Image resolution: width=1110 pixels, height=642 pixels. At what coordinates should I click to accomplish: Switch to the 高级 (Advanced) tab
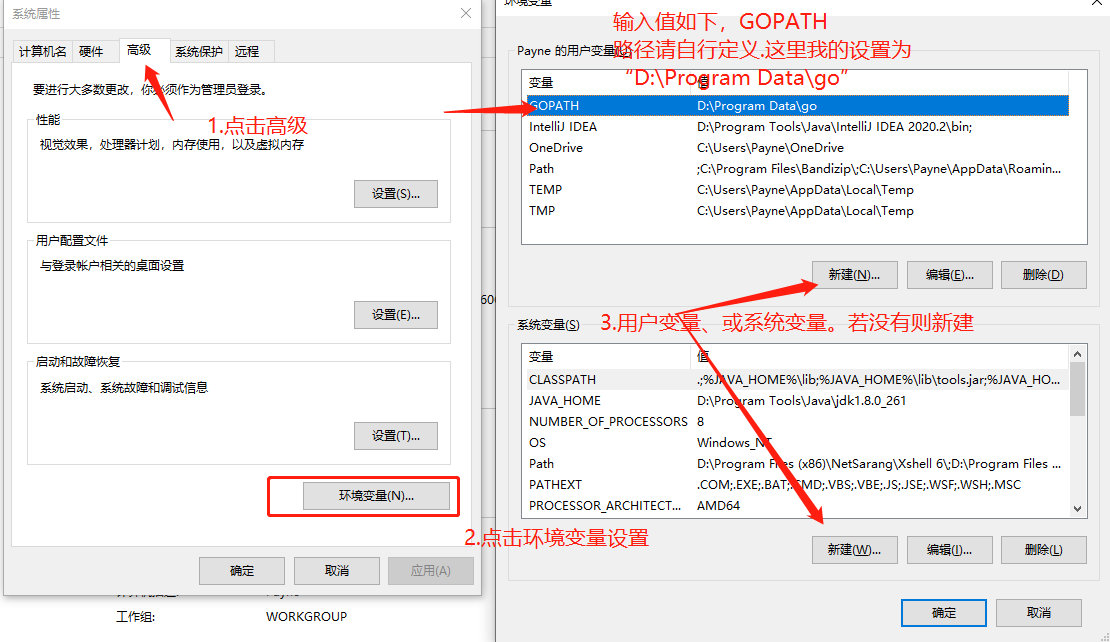[x=138, y=50]
